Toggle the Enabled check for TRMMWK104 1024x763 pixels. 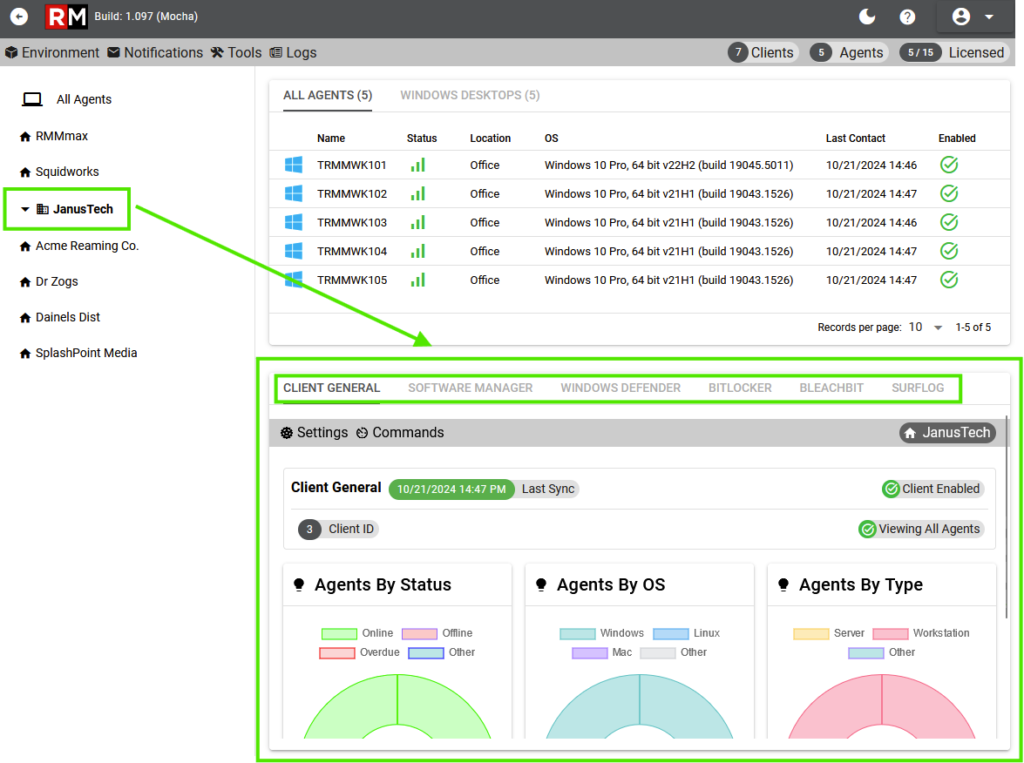[949, 251]
